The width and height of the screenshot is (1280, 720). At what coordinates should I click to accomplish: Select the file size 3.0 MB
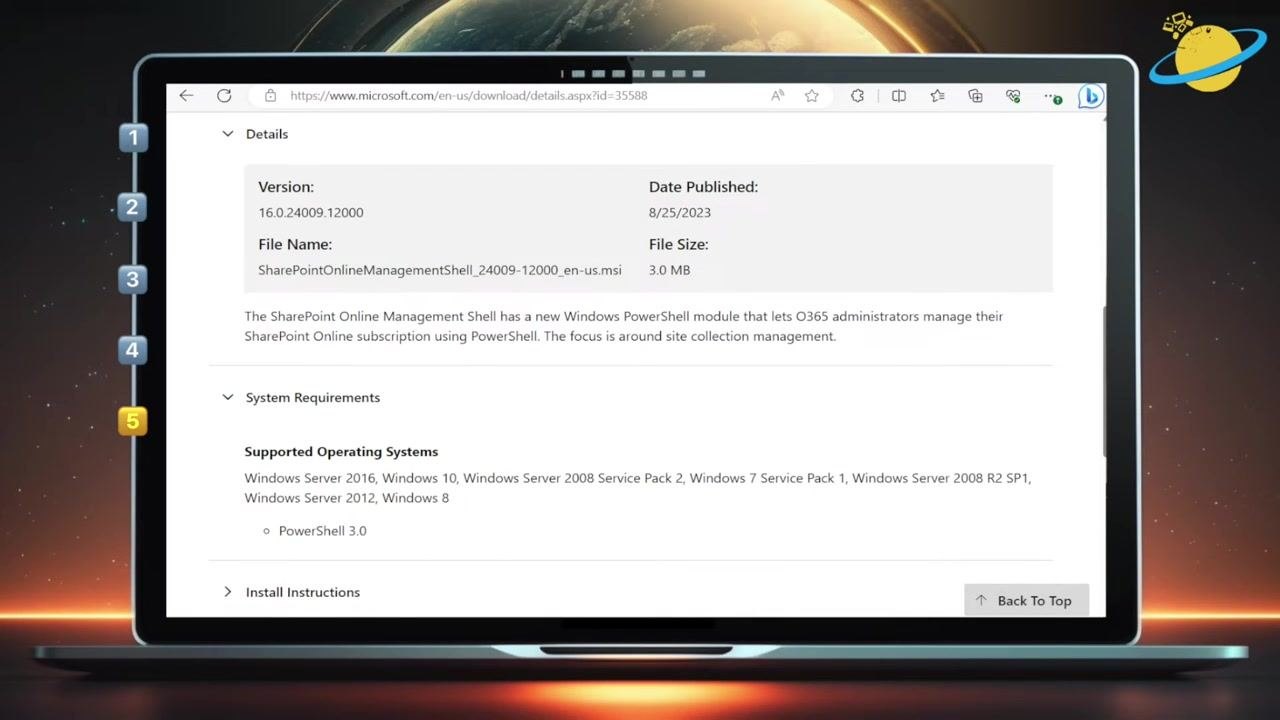(670, 270)
